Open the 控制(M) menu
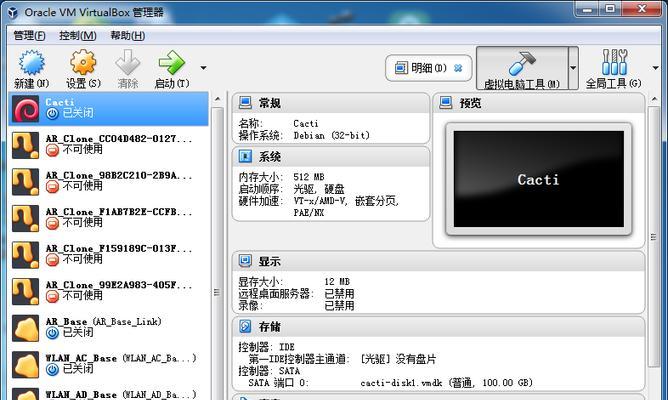 [78, 36]
